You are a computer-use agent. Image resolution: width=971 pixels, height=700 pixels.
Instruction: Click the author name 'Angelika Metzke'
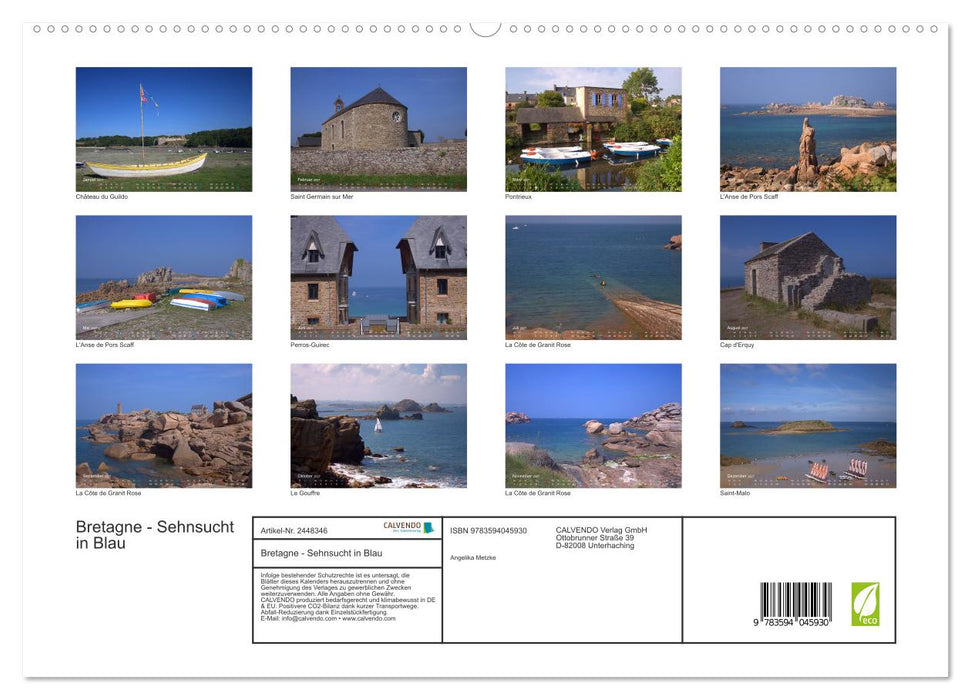coord(473,558)
